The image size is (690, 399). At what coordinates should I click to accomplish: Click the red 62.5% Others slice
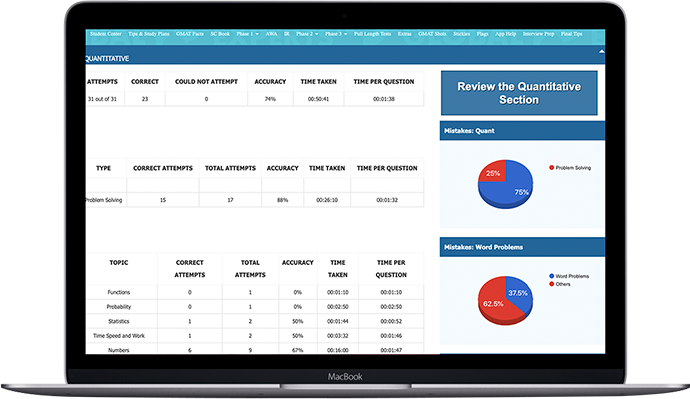tap(493, 304)
